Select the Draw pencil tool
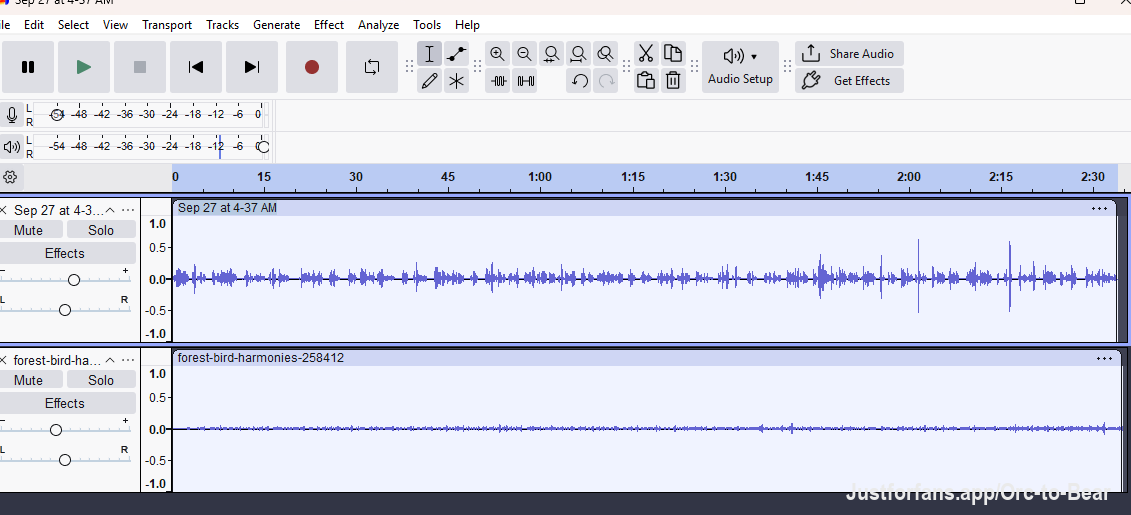This screenshot has width=1131, height=515. 429,81
